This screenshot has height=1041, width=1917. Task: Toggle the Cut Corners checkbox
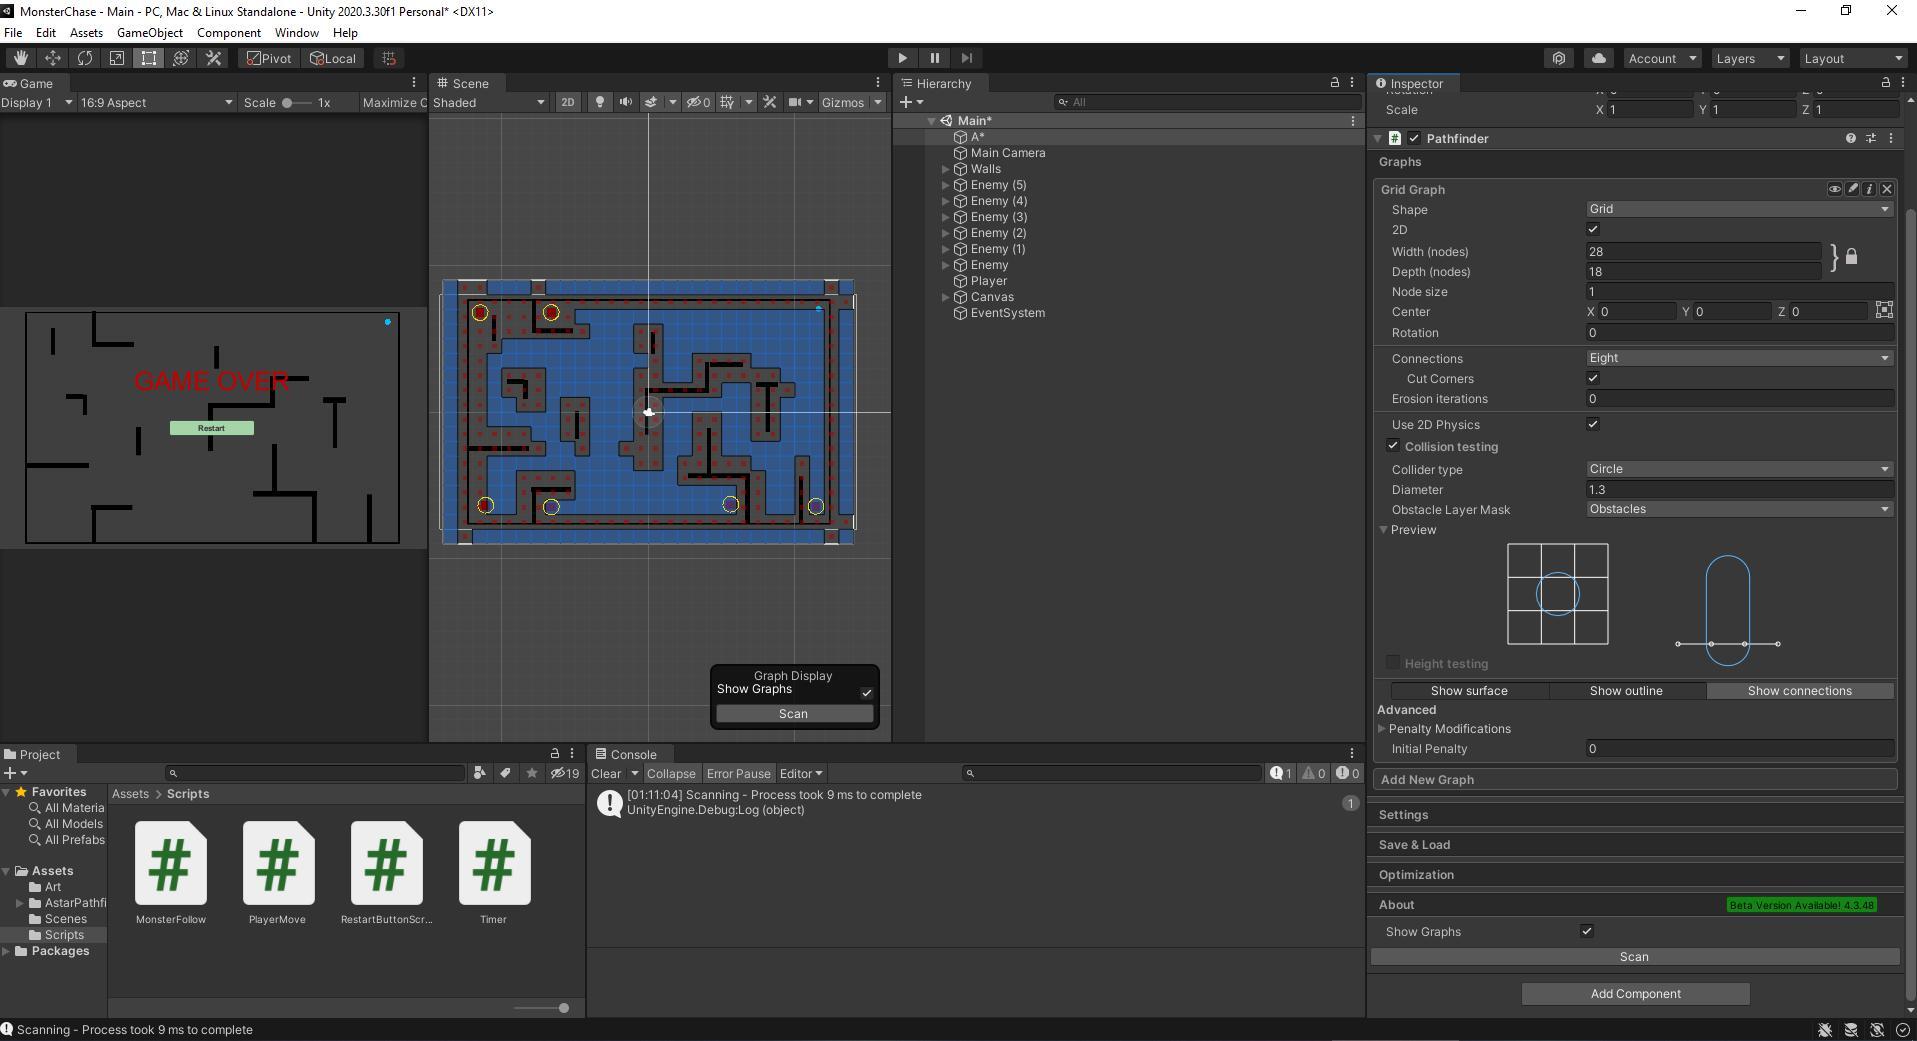coord(1593,378)
